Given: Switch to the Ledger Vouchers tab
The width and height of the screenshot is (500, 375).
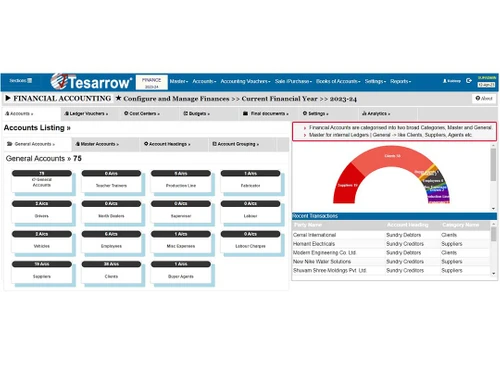Looking at the screenshot, I should point(90,114).
